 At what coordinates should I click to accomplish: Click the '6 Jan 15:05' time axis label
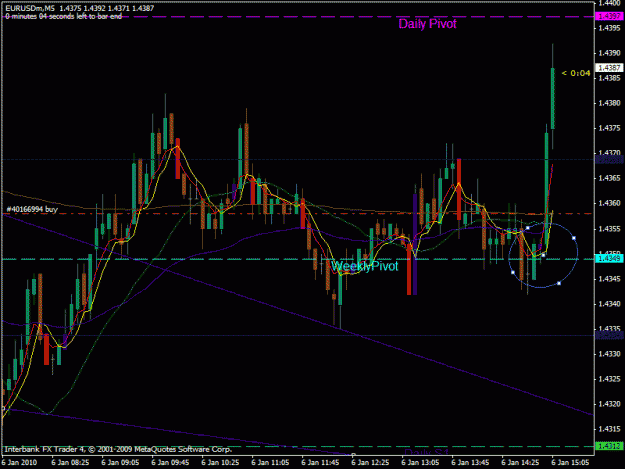click(570, 463)
